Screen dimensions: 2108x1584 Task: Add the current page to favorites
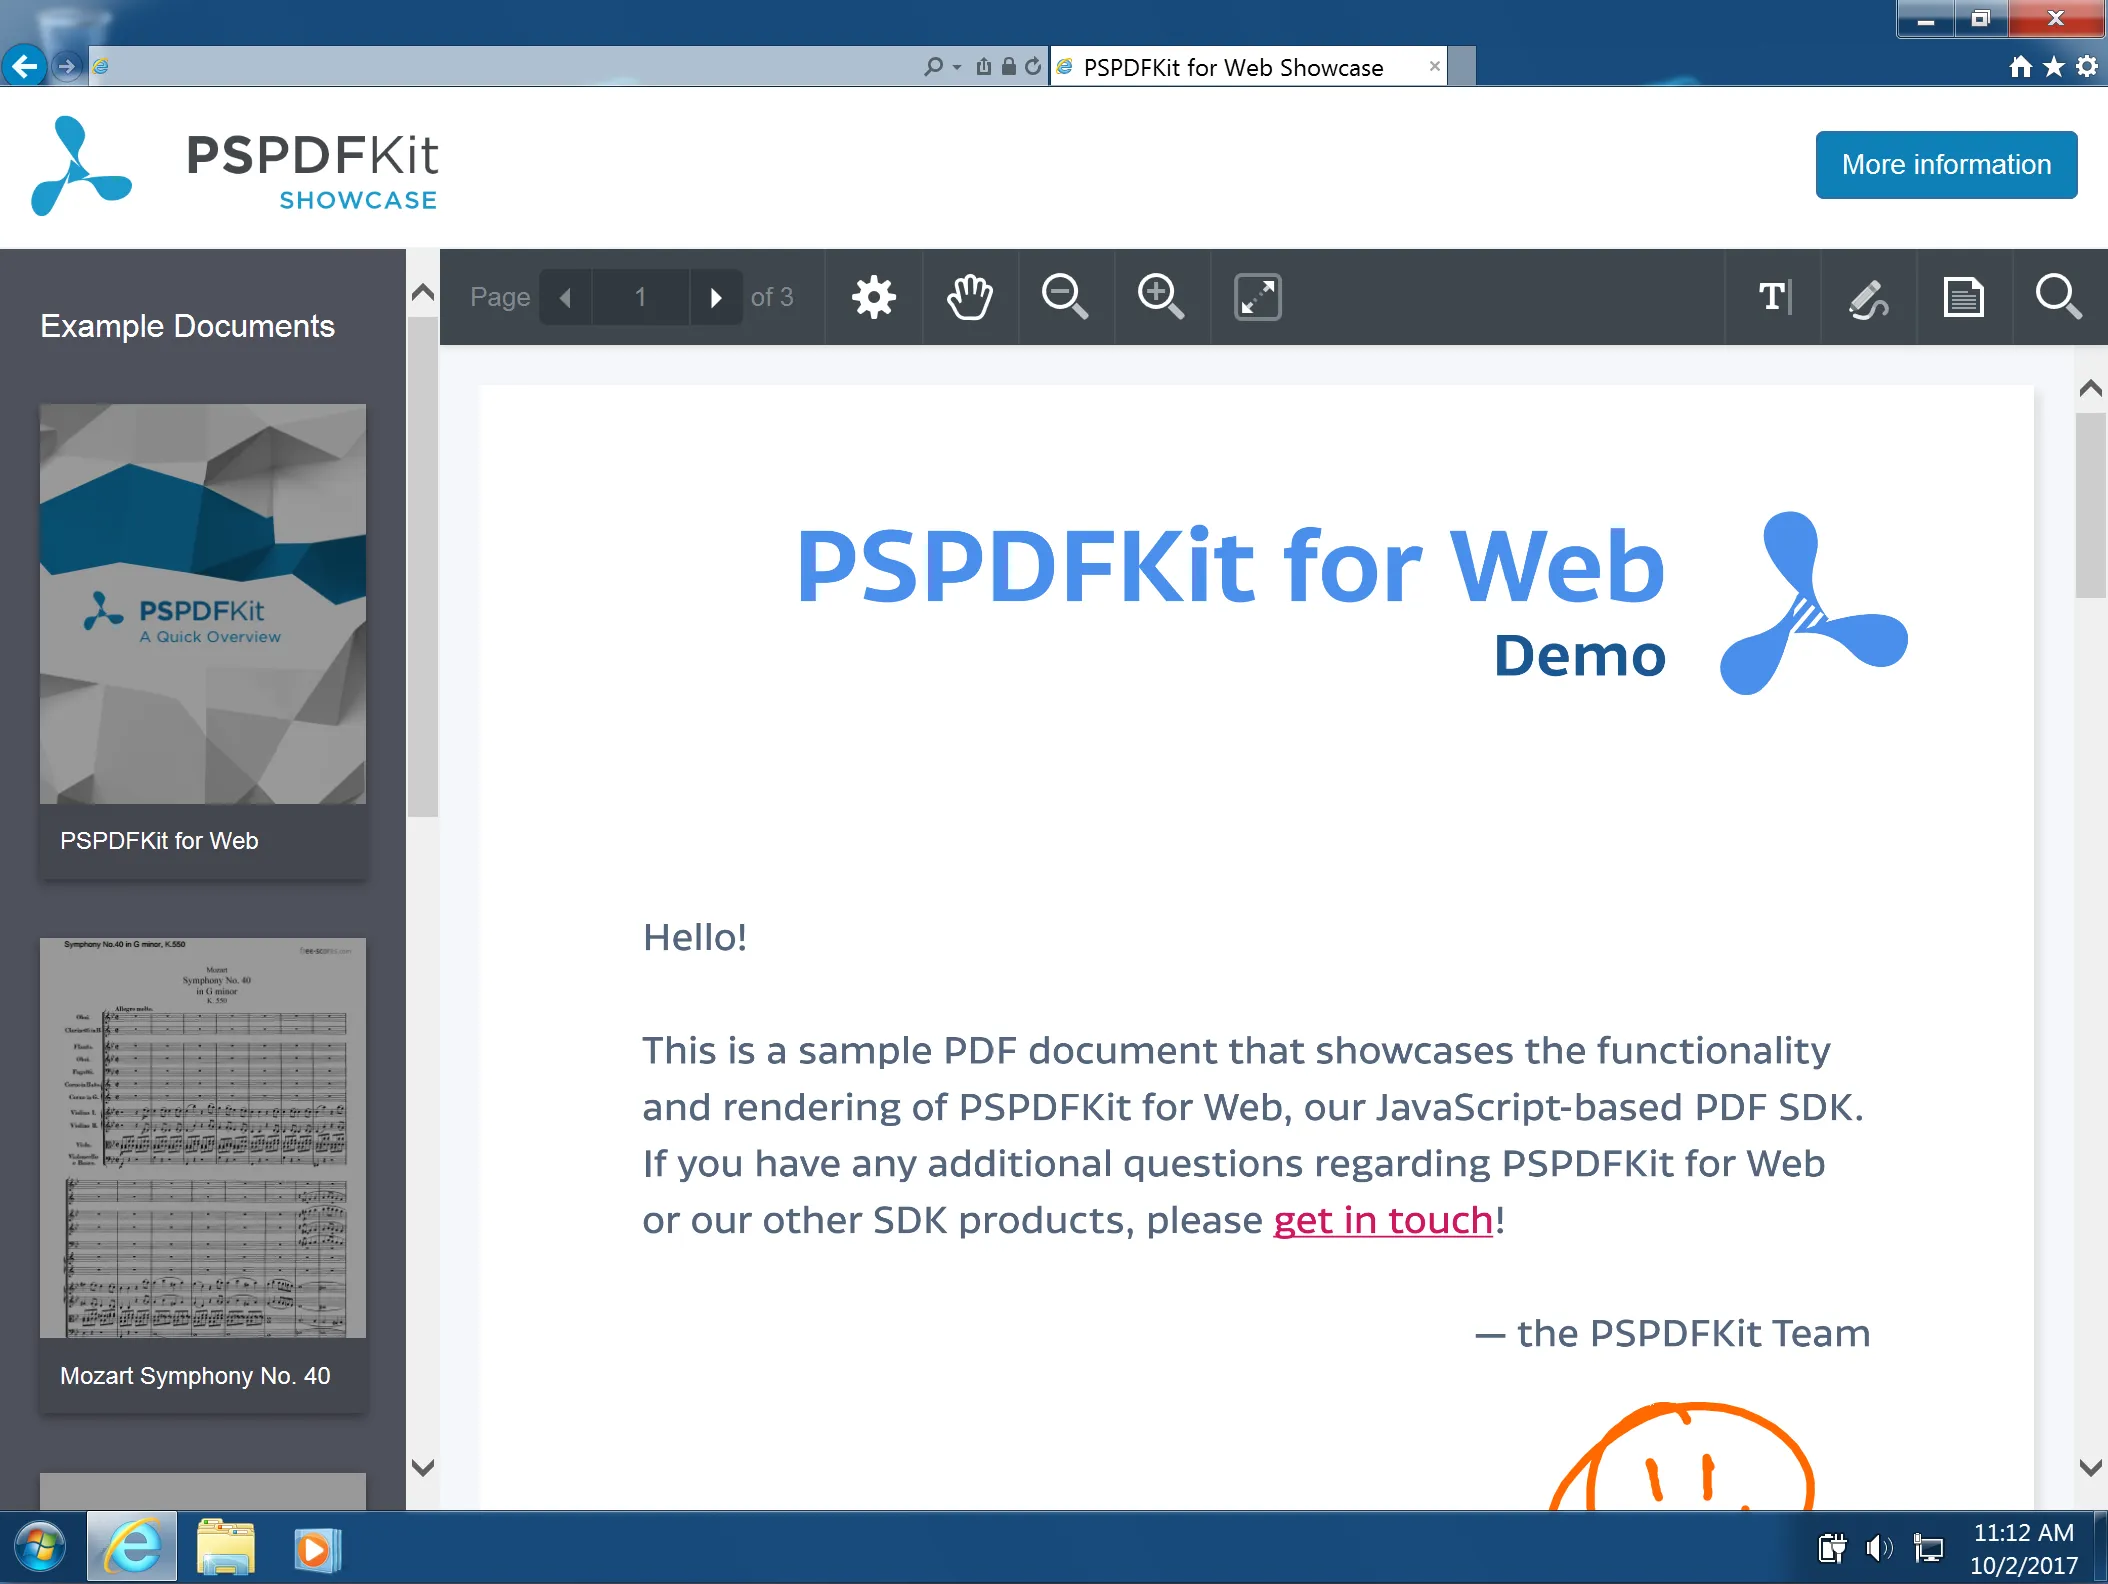[2053, 66]
